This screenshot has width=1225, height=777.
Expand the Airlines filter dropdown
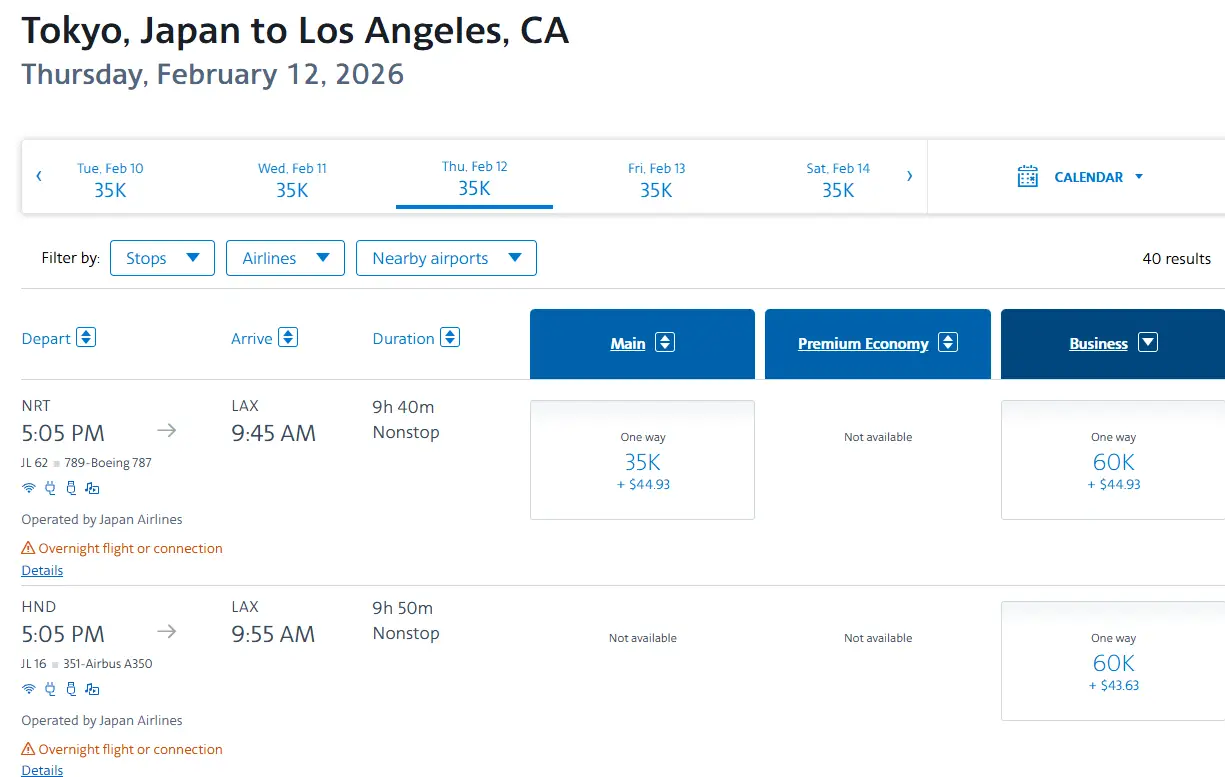coord(285,258)
